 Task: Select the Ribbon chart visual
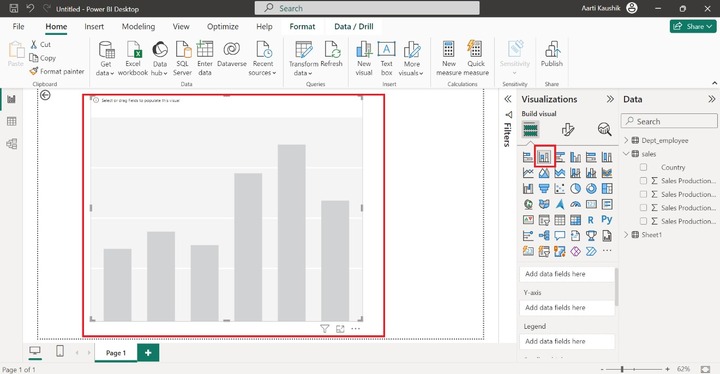[607, 173]
